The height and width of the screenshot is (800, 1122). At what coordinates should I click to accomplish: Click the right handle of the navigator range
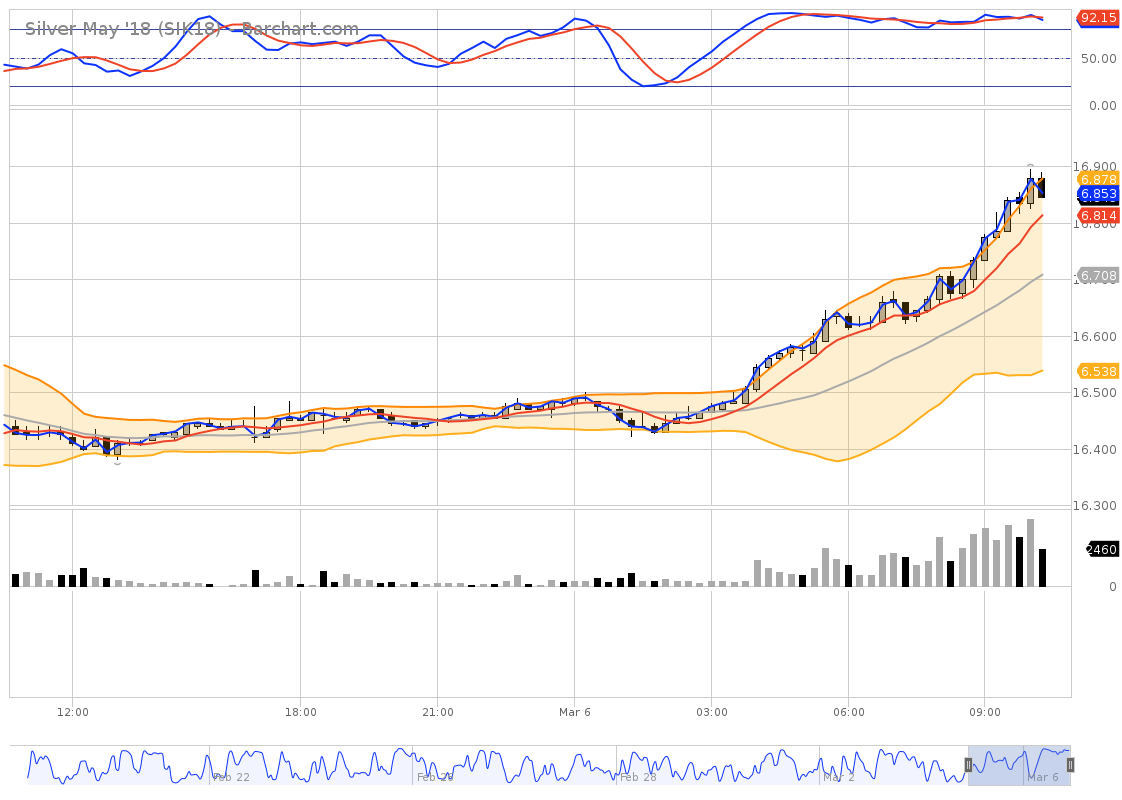1070,765
